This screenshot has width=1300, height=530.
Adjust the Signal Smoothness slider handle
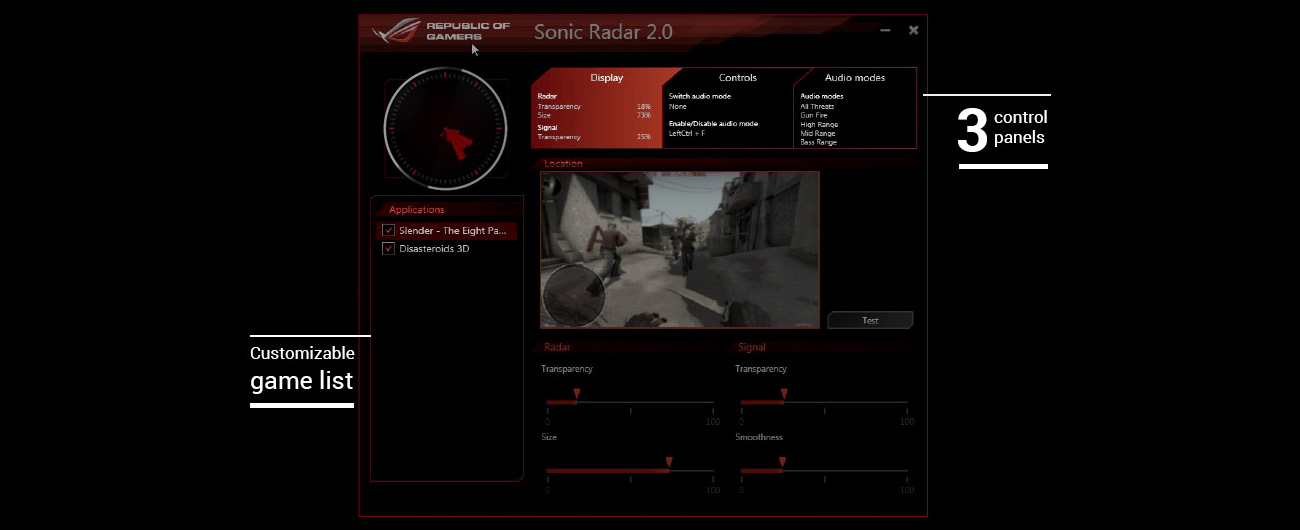[782, 463]
